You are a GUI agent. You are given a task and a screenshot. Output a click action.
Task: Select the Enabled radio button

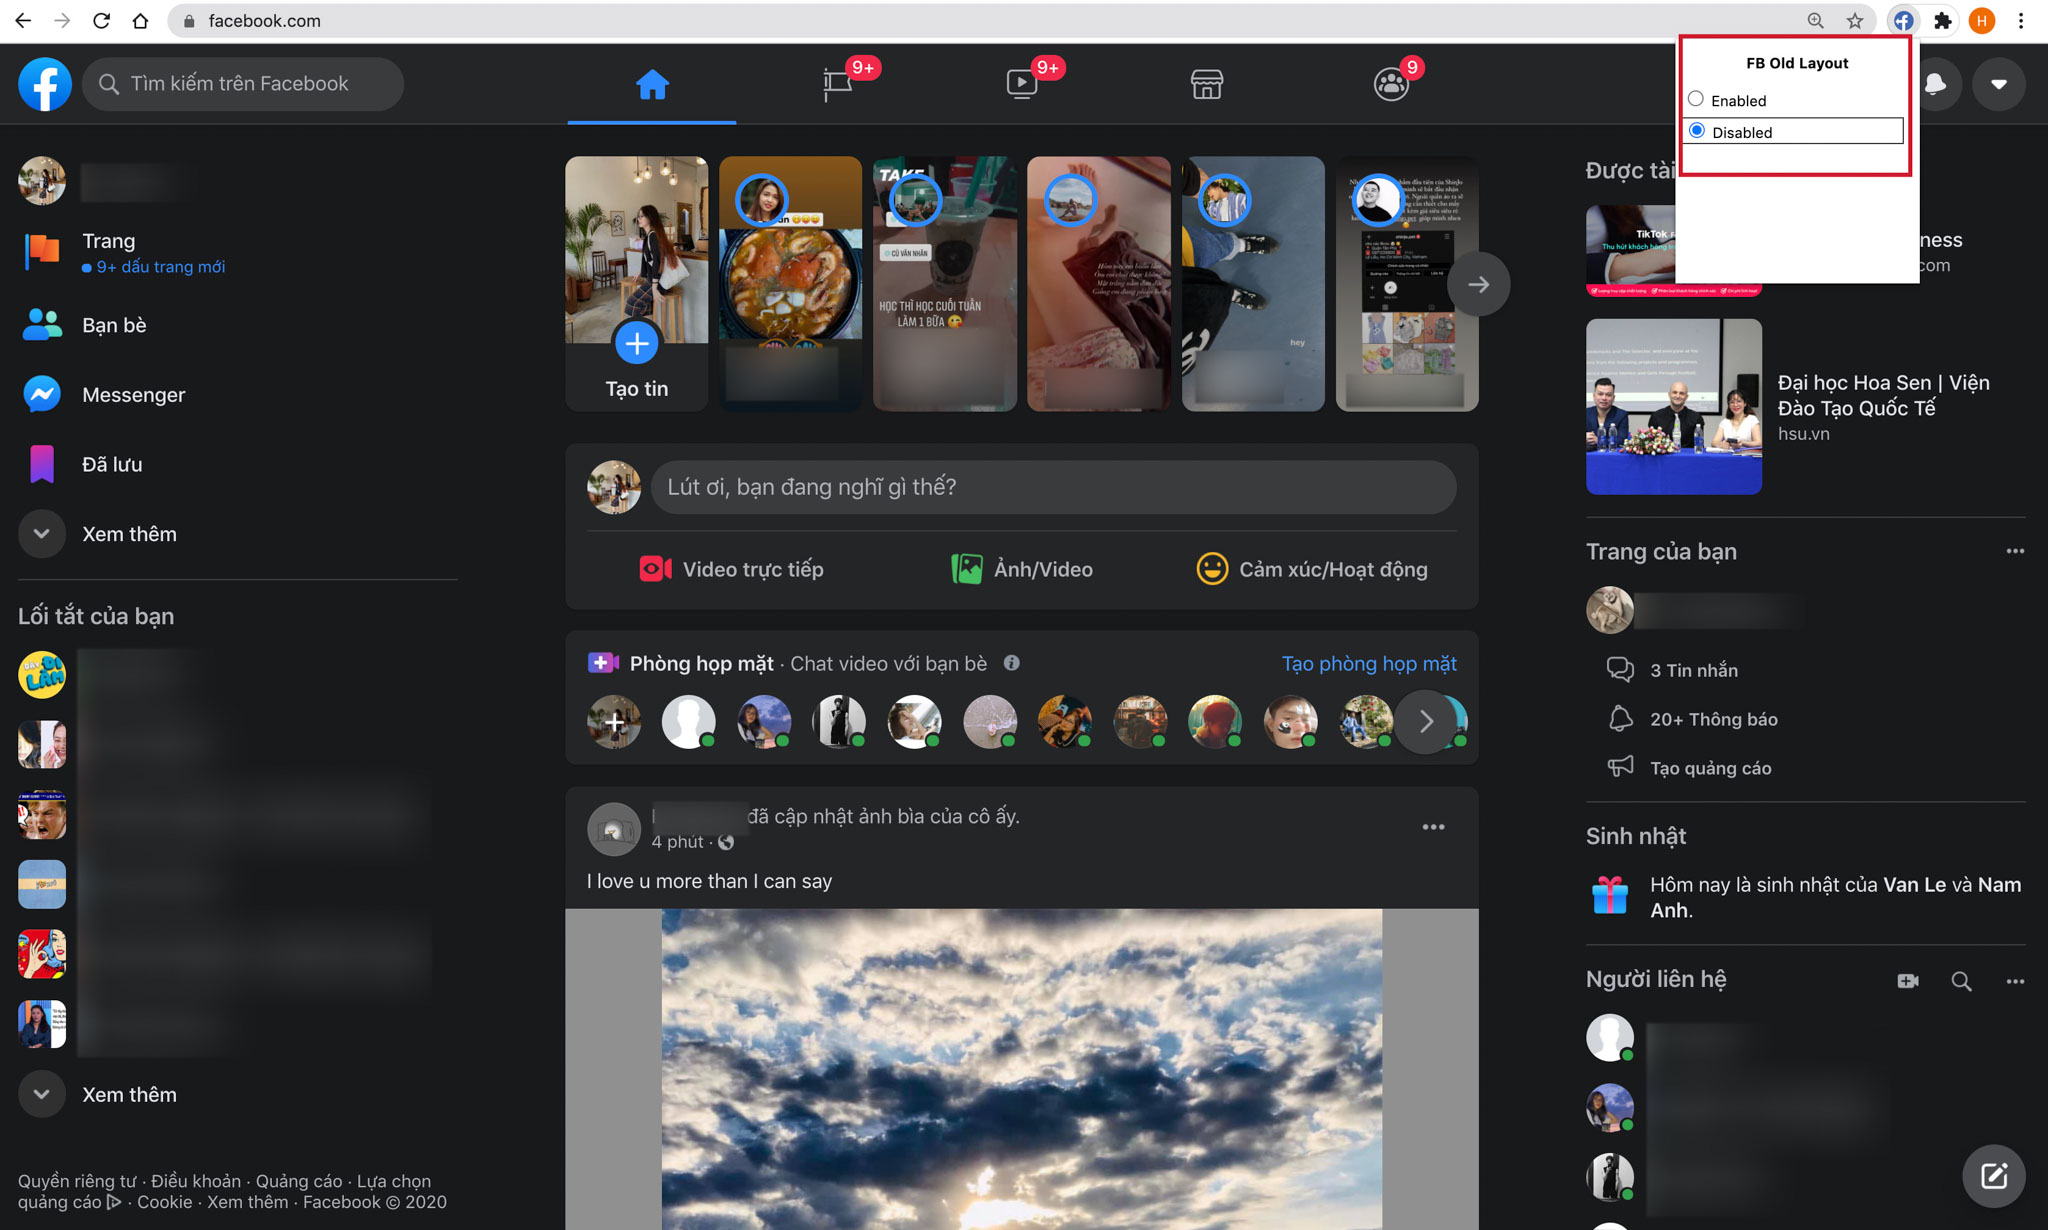coord(1696,99)
